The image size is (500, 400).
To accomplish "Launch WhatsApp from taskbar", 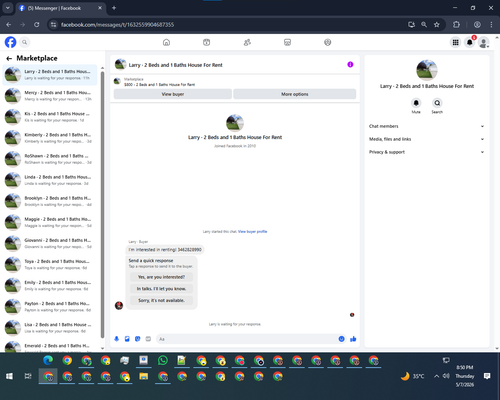I will [163, 360].
